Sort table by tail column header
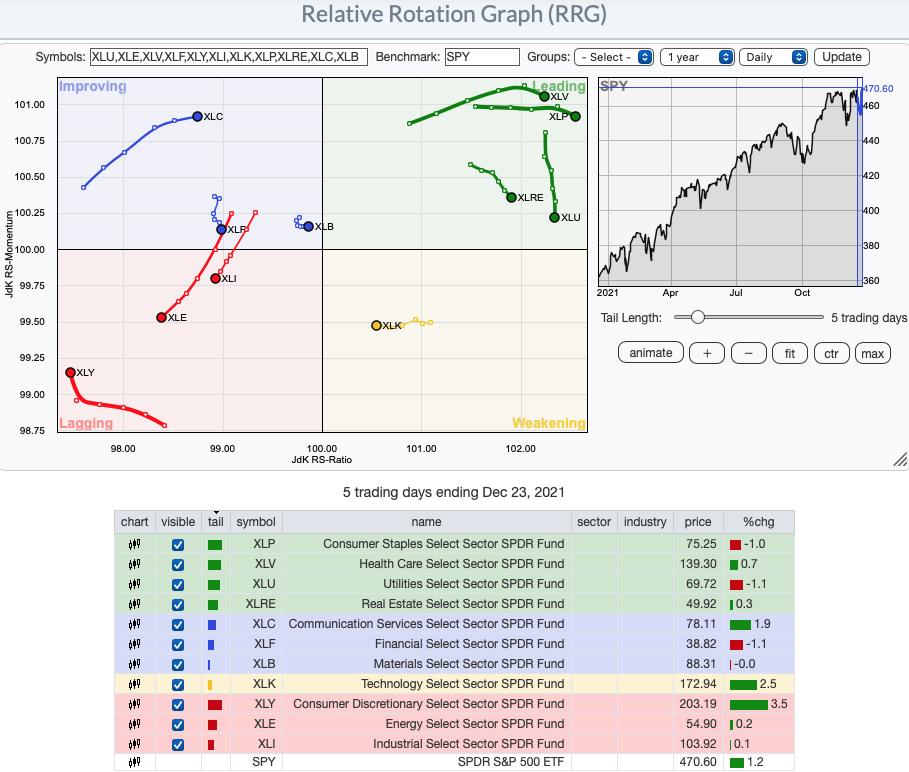Viewport: 909px width, 772px height. pyautogui.click(x=216, y=522)
